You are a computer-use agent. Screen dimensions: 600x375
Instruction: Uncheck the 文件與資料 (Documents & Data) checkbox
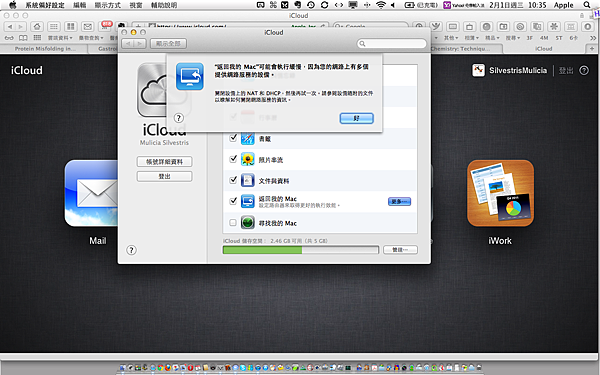(233, 179)
